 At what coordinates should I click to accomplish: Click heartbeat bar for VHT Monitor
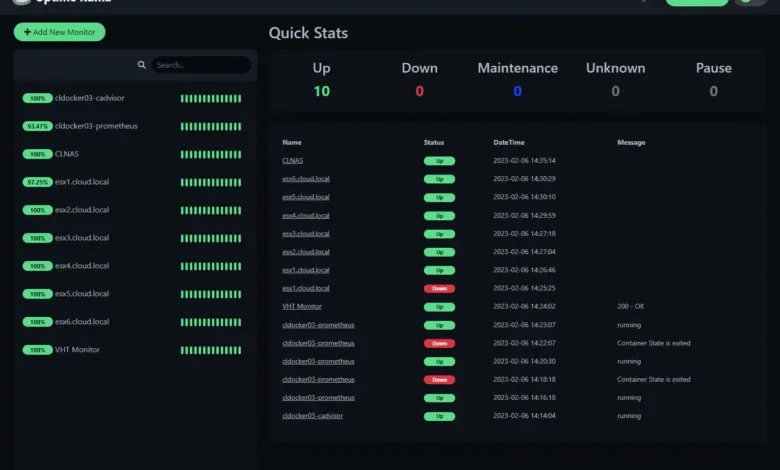pyautogui.click(x=211, y=350)
